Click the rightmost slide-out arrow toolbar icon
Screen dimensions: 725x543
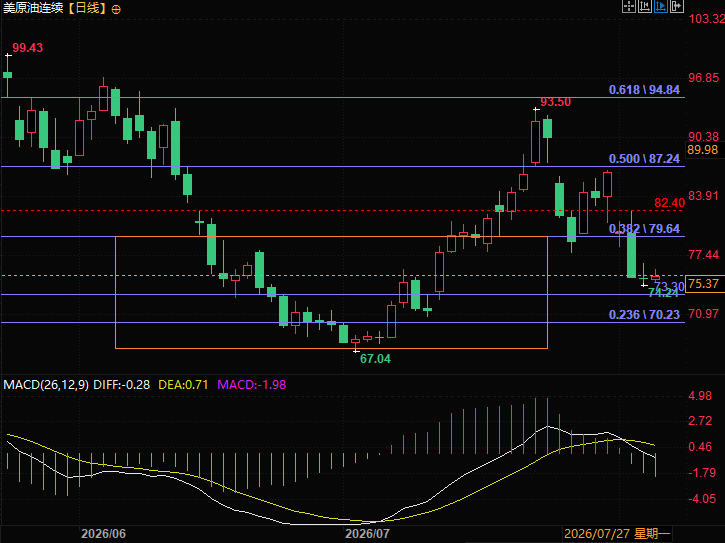coord(677,6)
